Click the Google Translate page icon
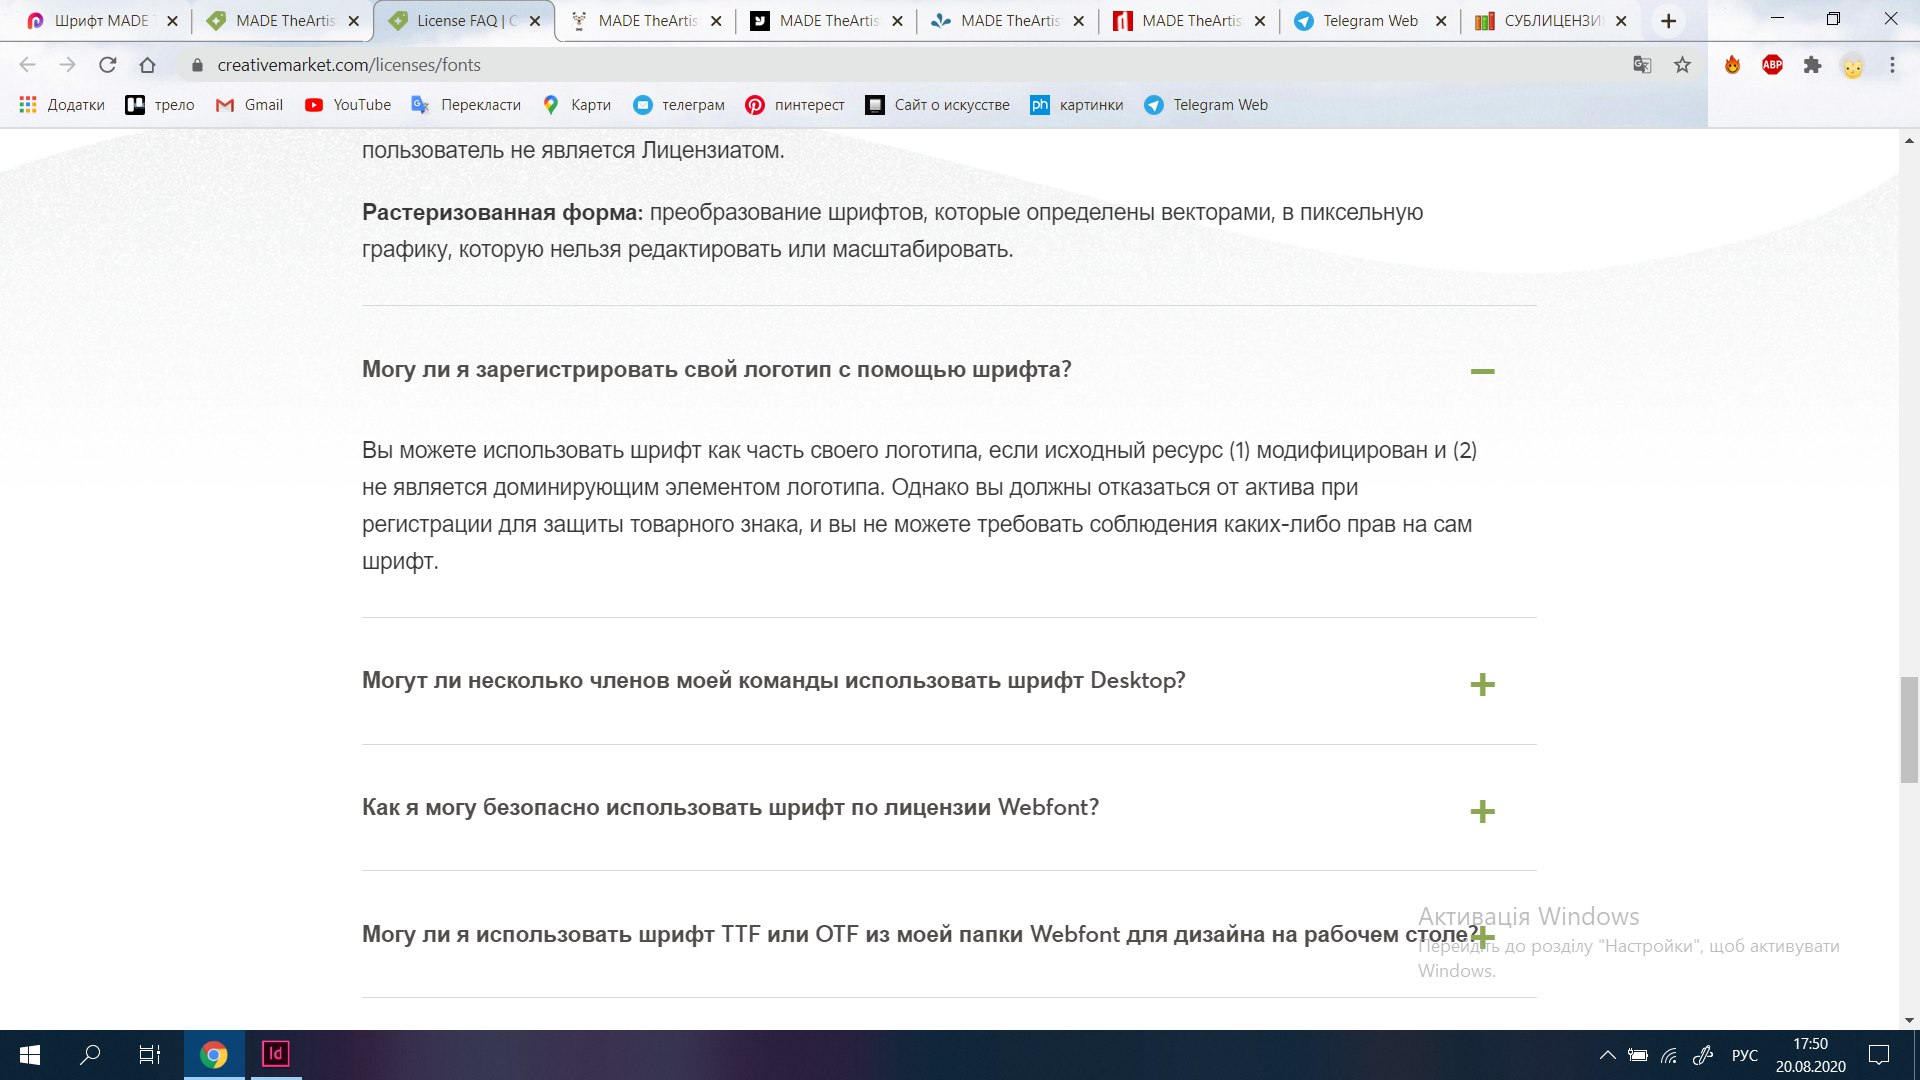1920x1080 pixels. coord(1642,65)
